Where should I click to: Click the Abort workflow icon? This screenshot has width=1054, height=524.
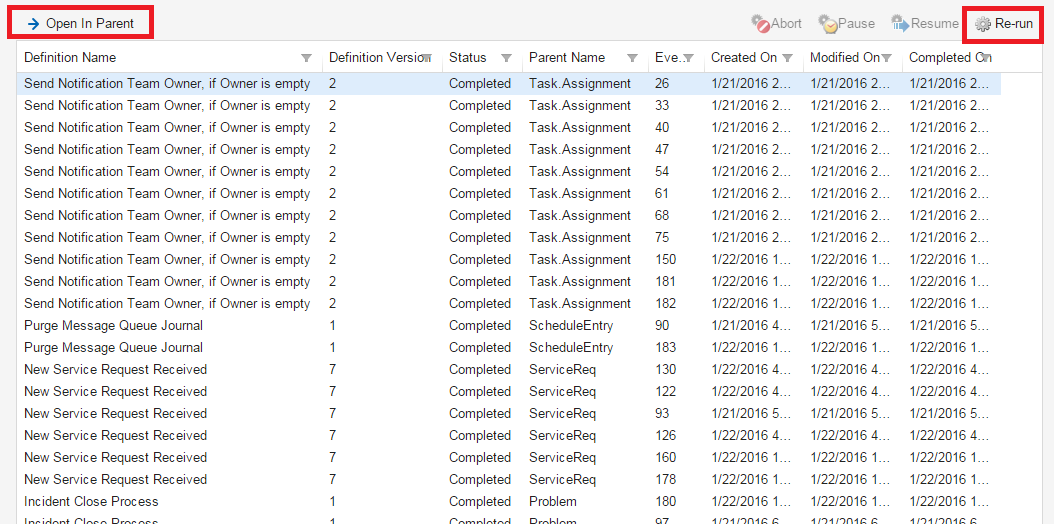[x=760, y=24]
